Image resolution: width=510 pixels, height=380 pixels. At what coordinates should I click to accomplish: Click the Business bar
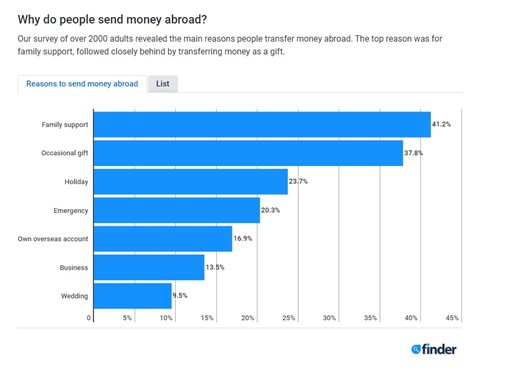click(149, 267)
